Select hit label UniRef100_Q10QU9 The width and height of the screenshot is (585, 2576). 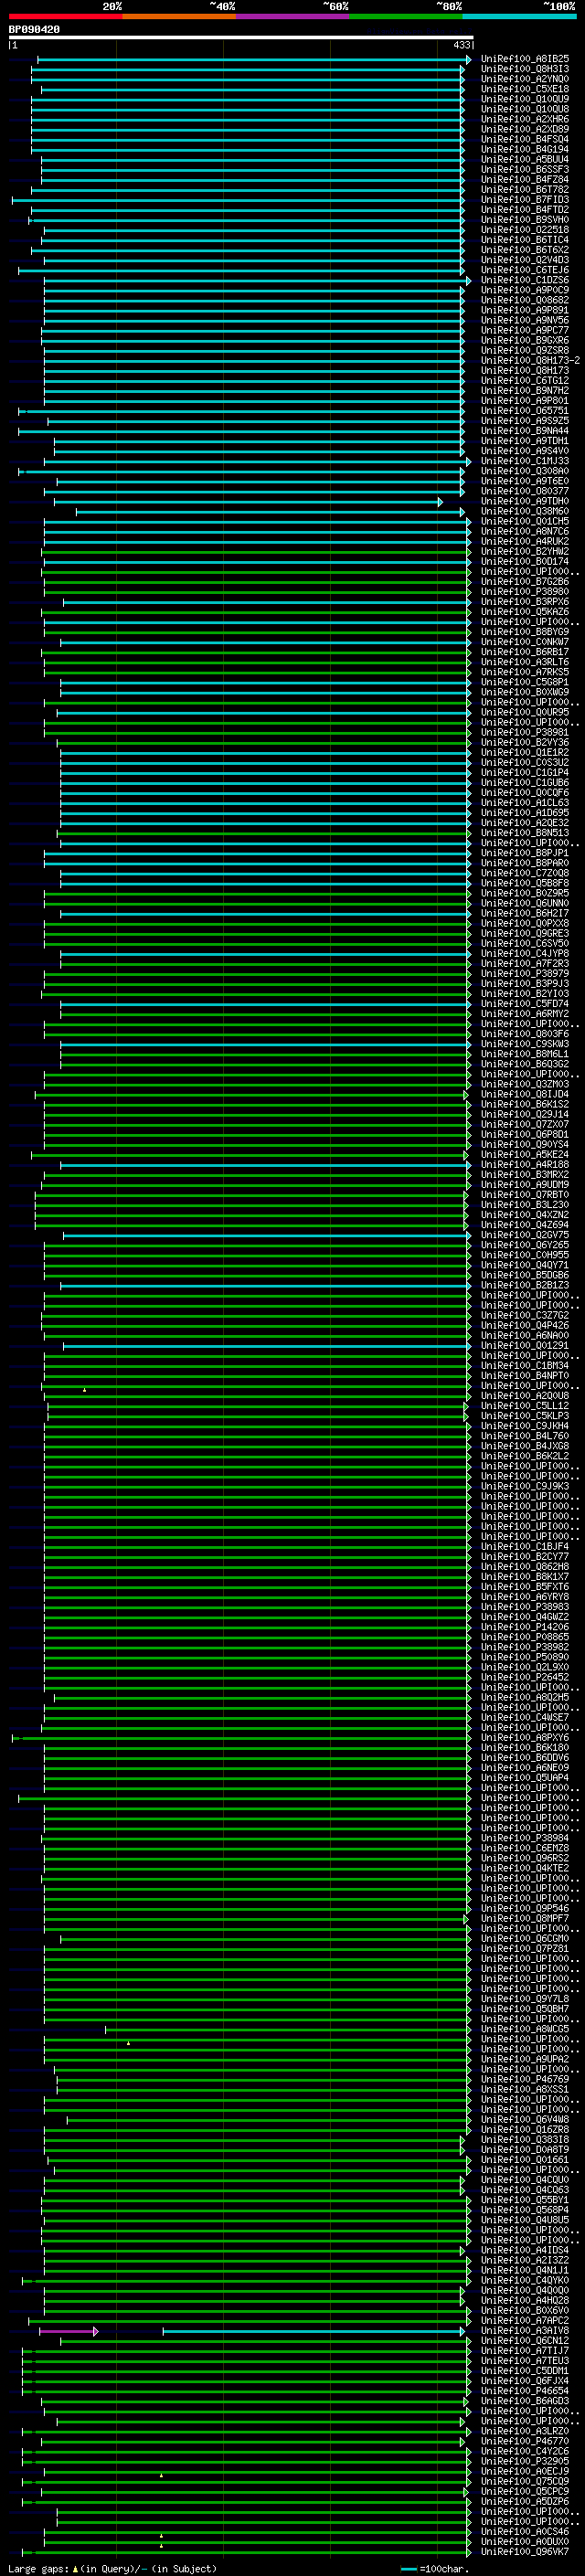click(524, 99)
